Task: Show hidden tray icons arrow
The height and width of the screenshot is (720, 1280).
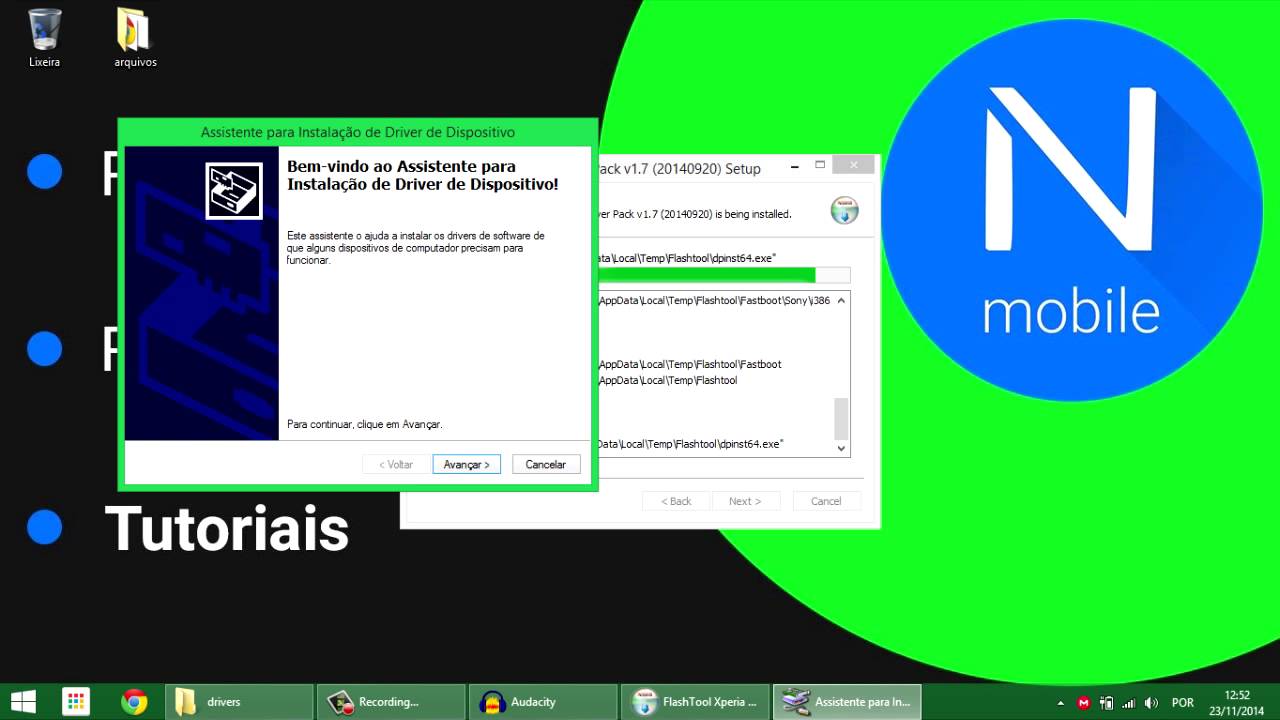Action: pos(1060,703)
